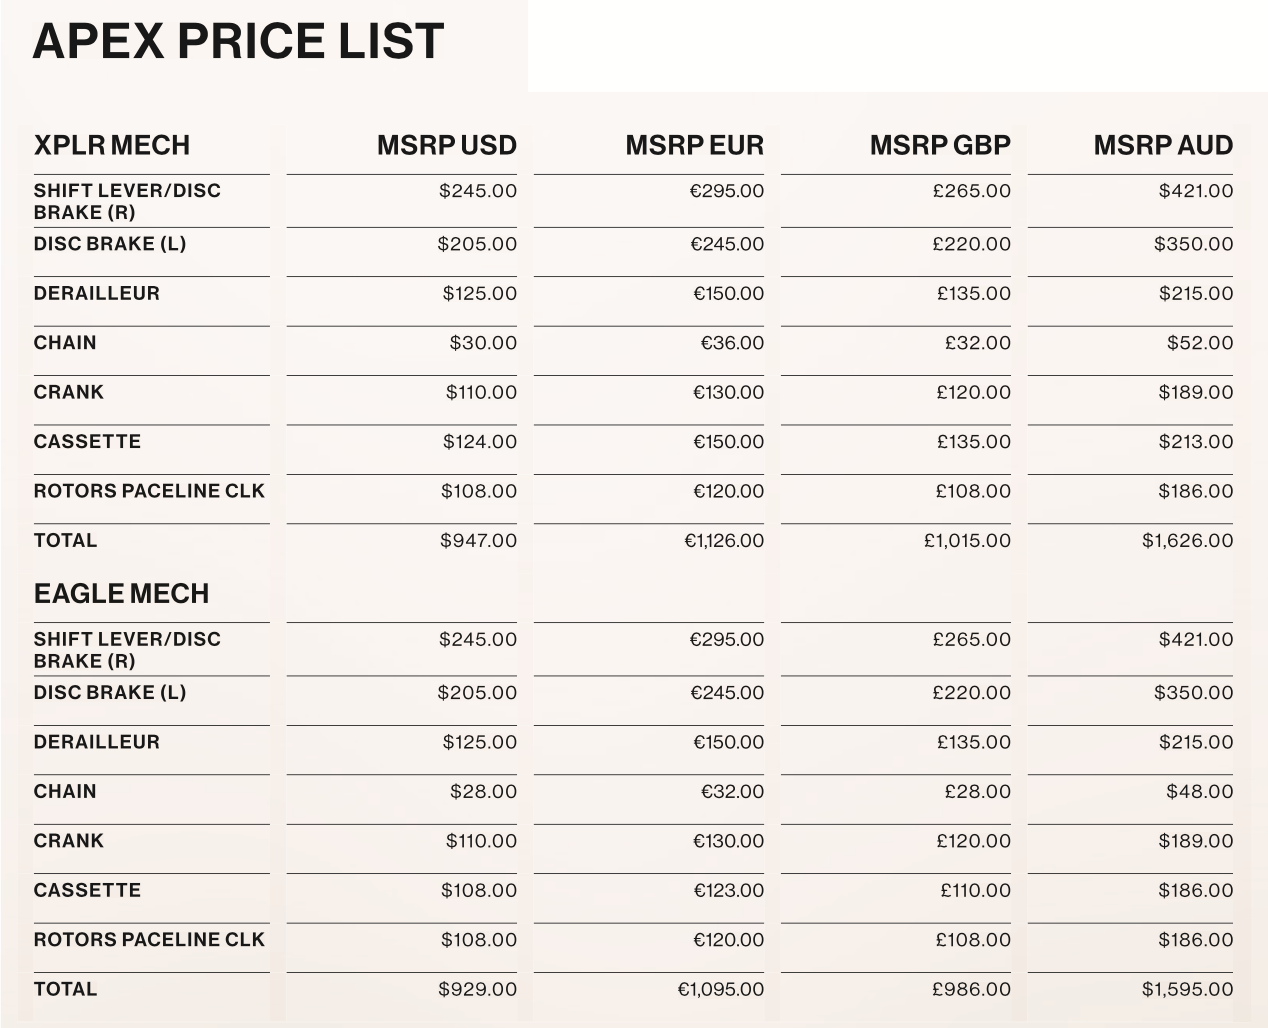This screenshot has height=1028, width=1268.
Task: Click Eagle Mech total USD value $929.00
Action: (478, 990)
